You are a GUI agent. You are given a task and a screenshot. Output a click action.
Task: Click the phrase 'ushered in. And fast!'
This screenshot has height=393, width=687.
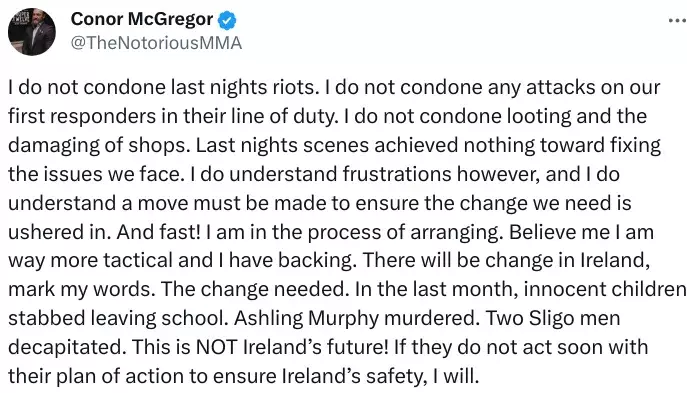coord(104,232)
